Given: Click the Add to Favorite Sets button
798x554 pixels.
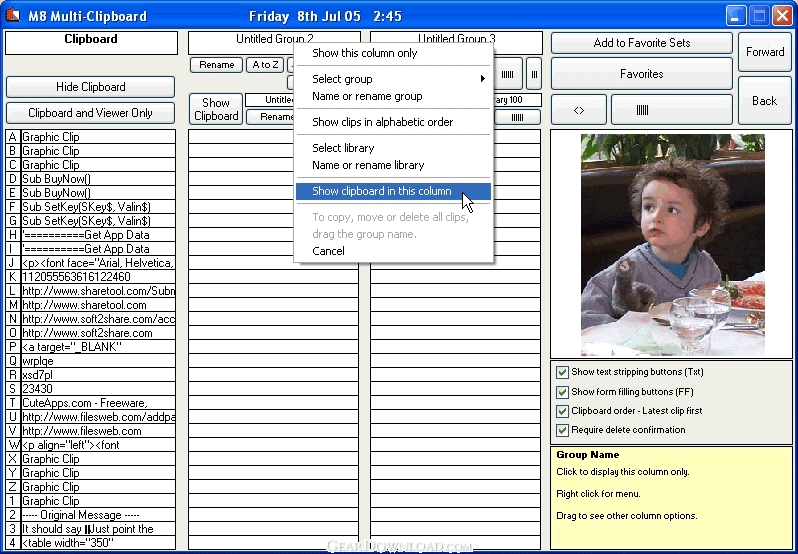Looking at the screenshot, I should pyautogui.click(x=642, y=43).
